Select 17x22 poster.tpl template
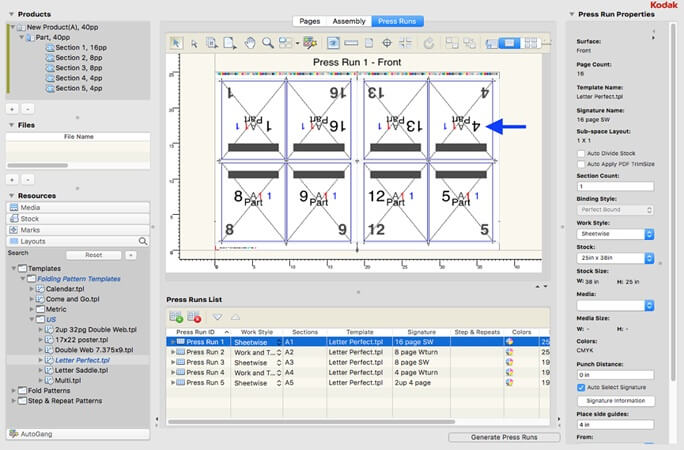684x450 pixels. point(81,340)
